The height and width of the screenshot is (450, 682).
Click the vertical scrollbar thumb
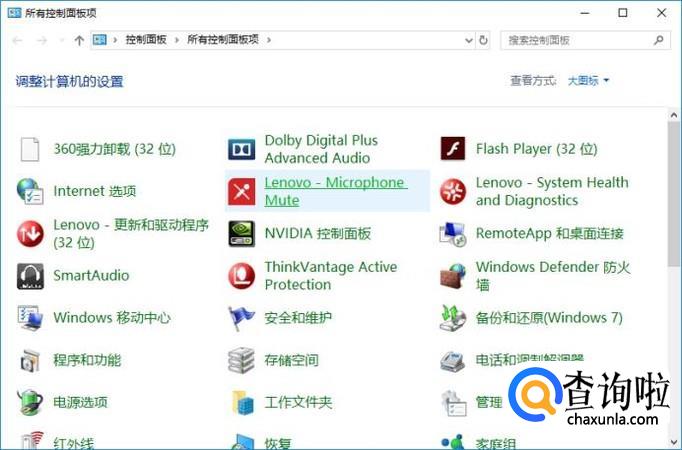pos(674,194)
